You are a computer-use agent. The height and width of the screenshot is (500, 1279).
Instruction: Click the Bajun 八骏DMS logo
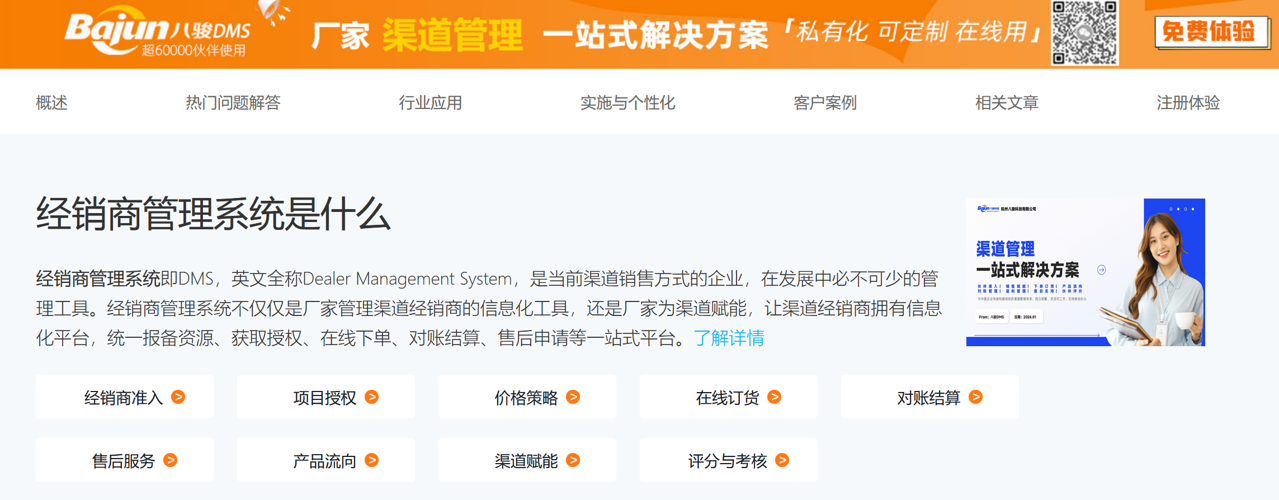(x=157, y=33)
